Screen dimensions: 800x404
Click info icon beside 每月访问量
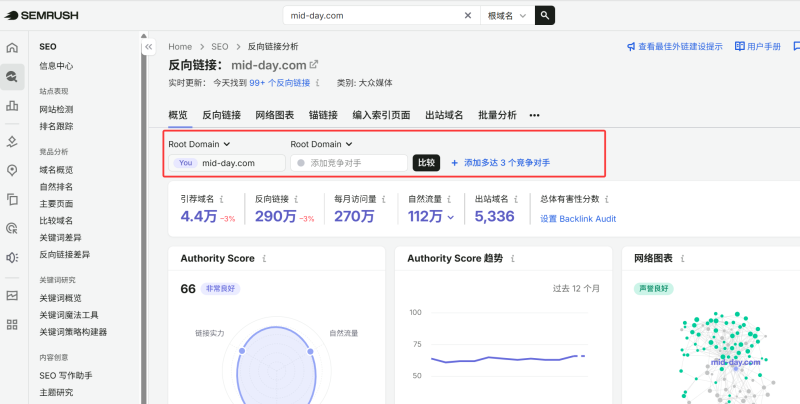click(x=384, y=199)
